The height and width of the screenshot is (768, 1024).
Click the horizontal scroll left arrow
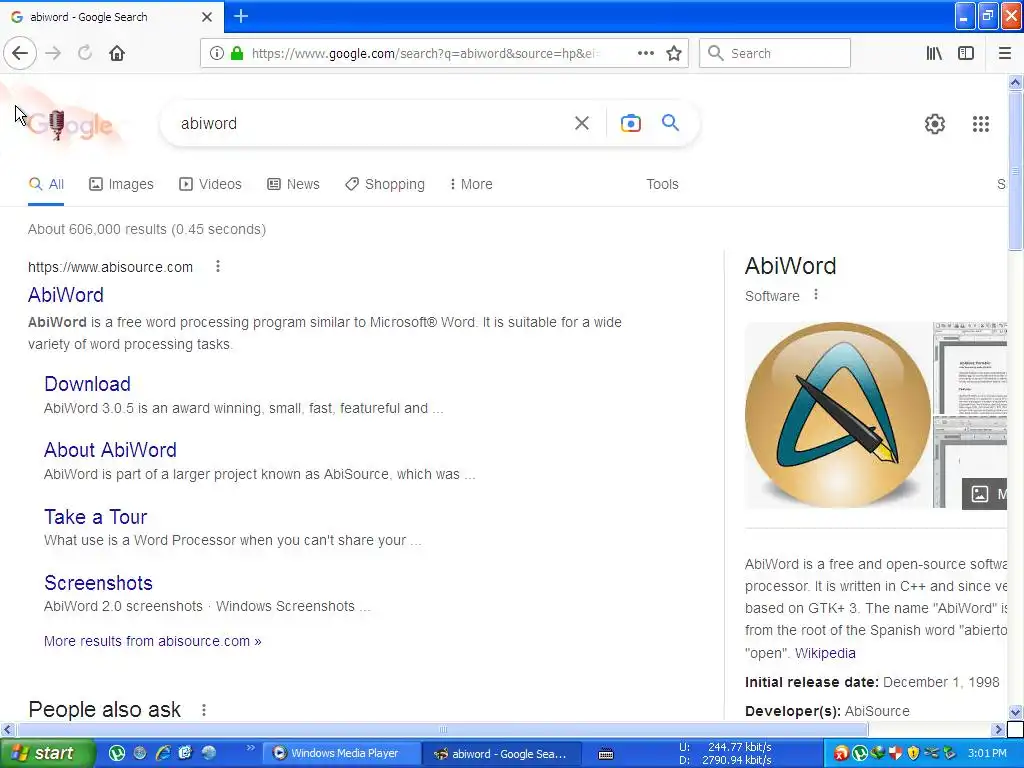[x=7, y=729]
